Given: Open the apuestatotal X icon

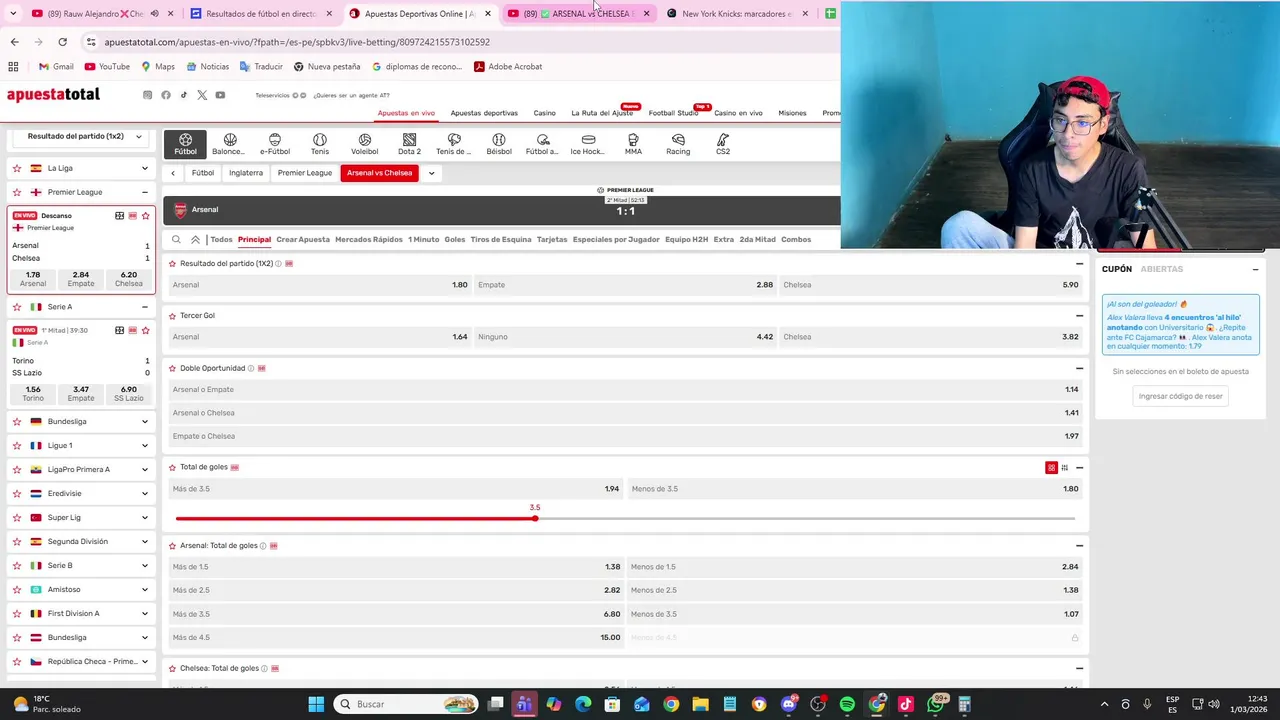Looking at the screenshot, I should 202,95.
